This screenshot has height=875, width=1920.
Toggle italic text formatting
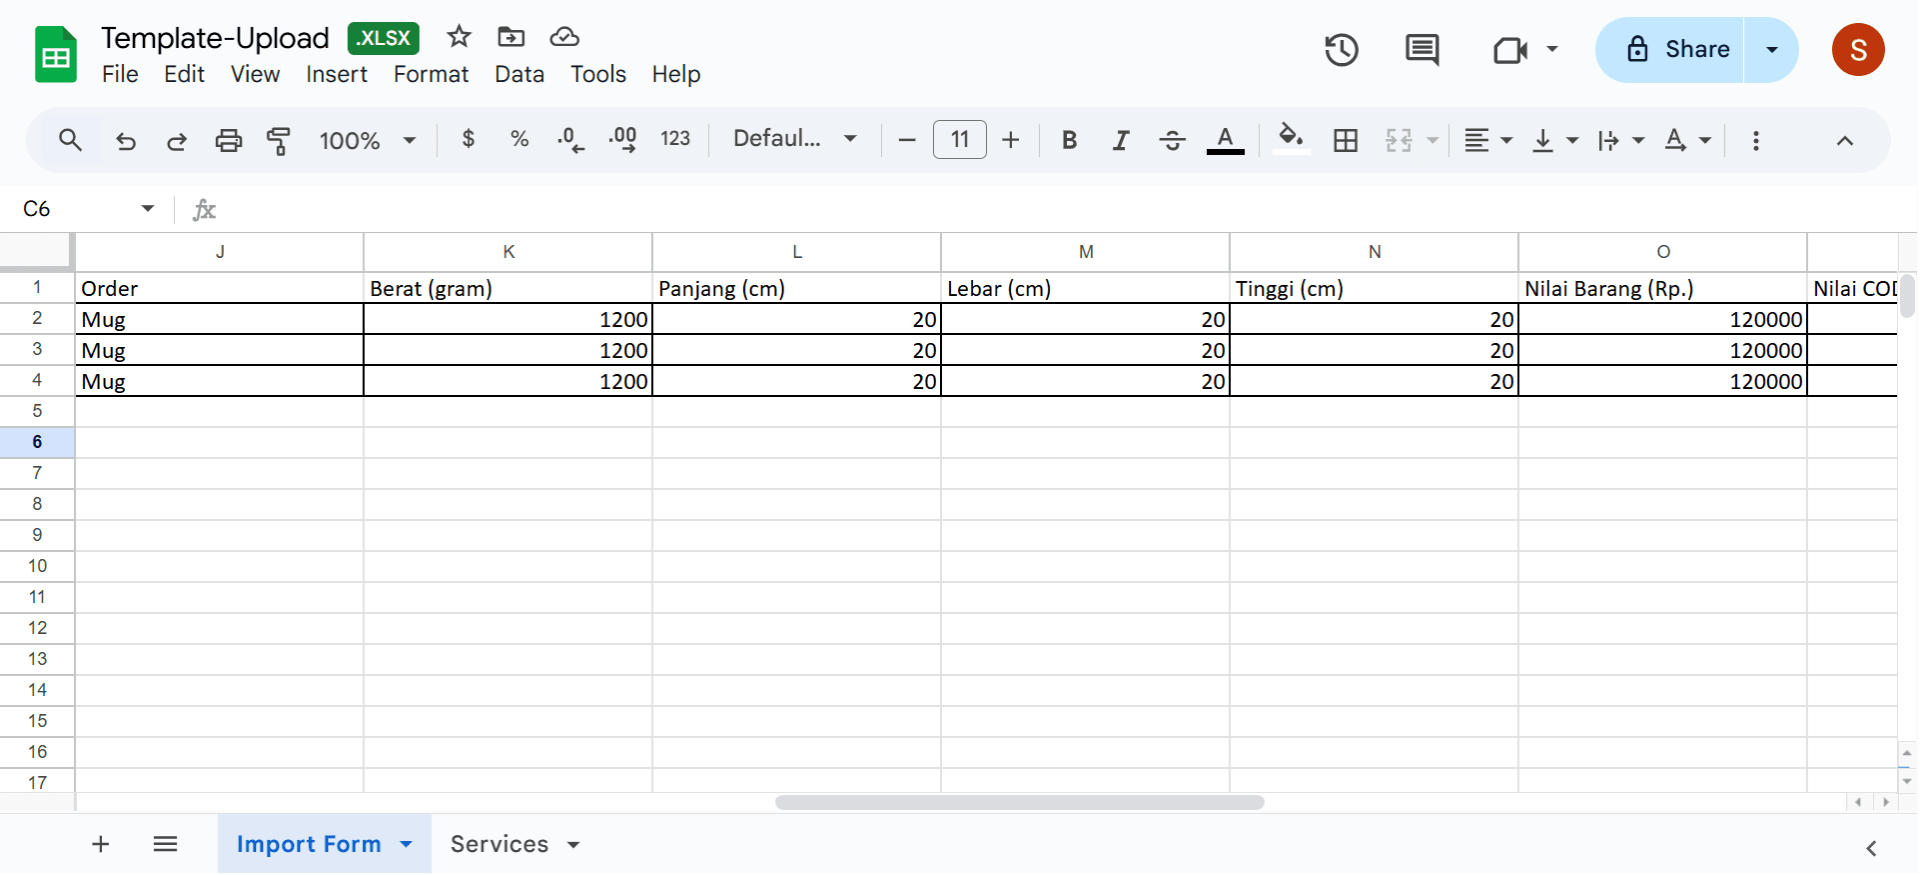tap(1121, 140)
